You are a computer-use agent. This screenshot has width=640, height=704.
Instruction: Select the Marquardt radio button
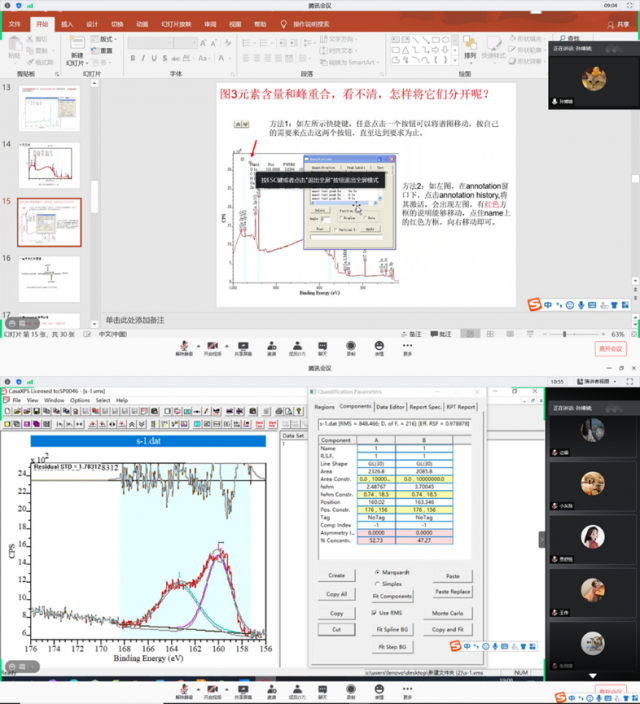coord(377,572)
